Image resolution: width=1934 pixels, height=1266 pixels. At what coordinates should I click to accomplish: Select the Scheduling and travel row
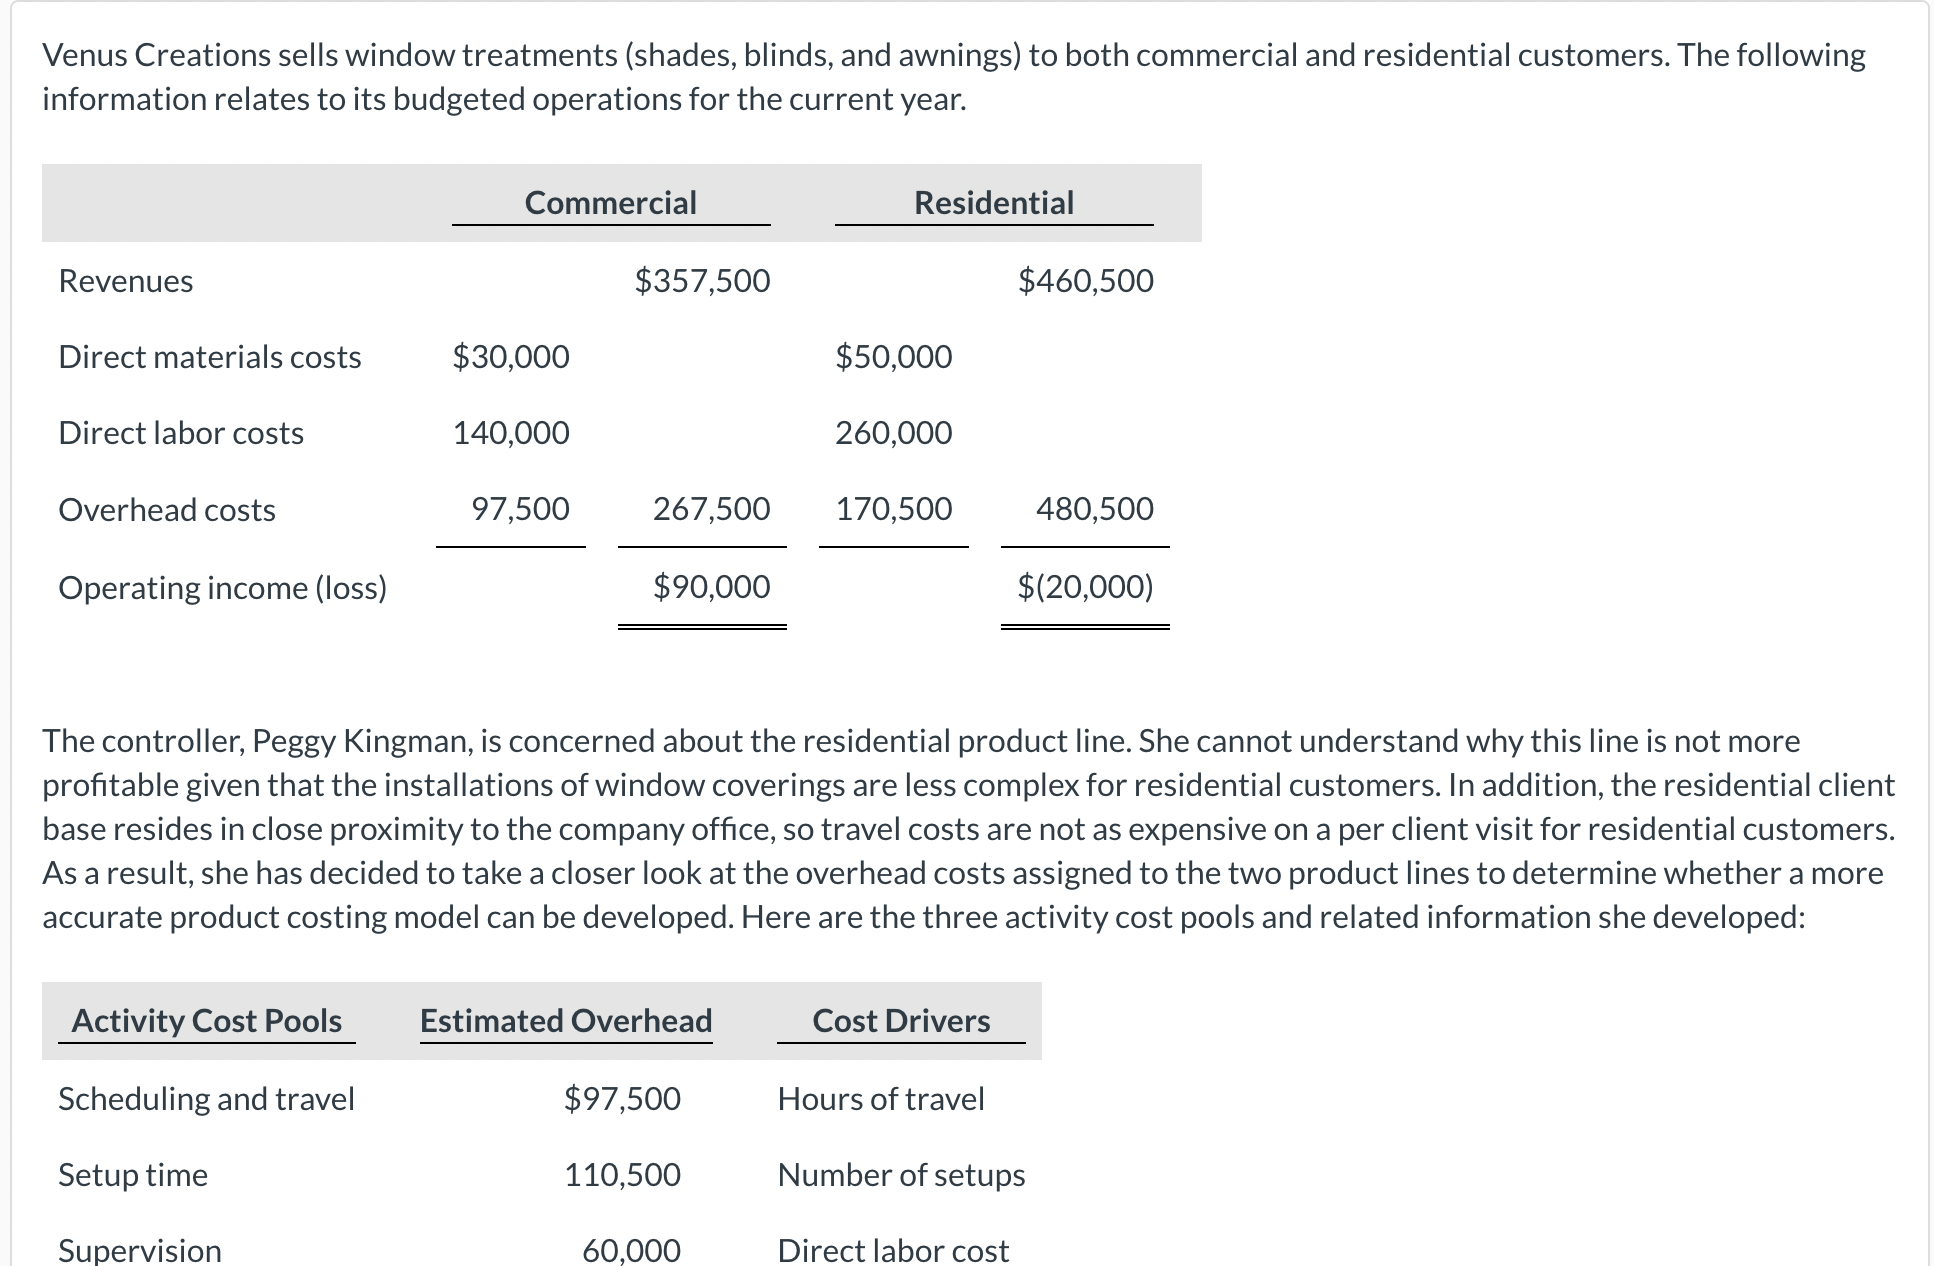click(207, 1099)
